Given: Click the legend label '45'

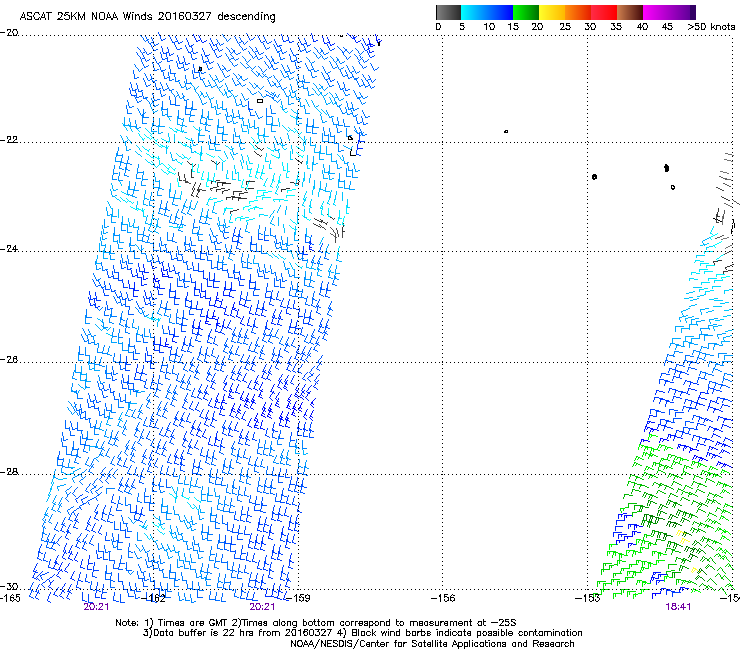Looking at the screenshot, I should coord(667,27).
